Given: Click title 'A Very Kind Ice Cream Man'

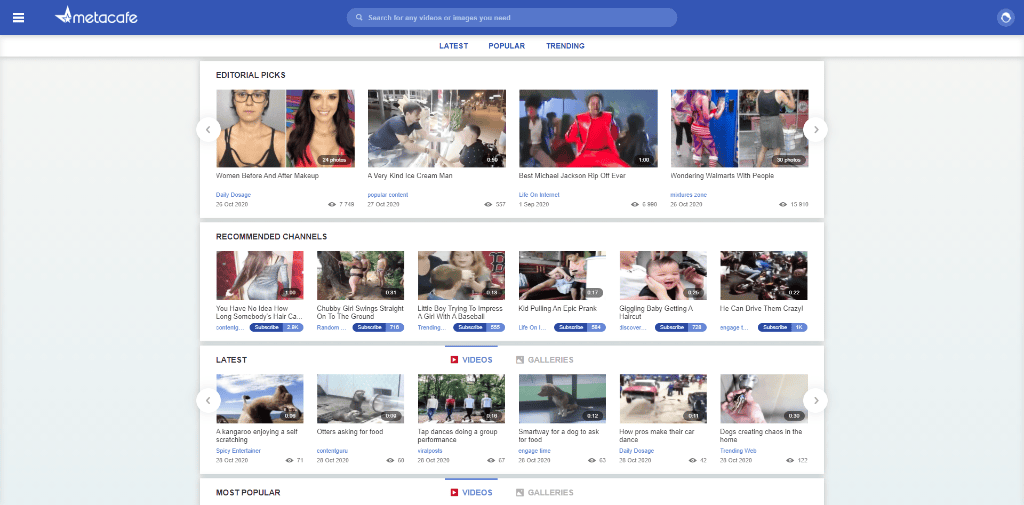Looking at the screenshot, I should pos(410,176).
